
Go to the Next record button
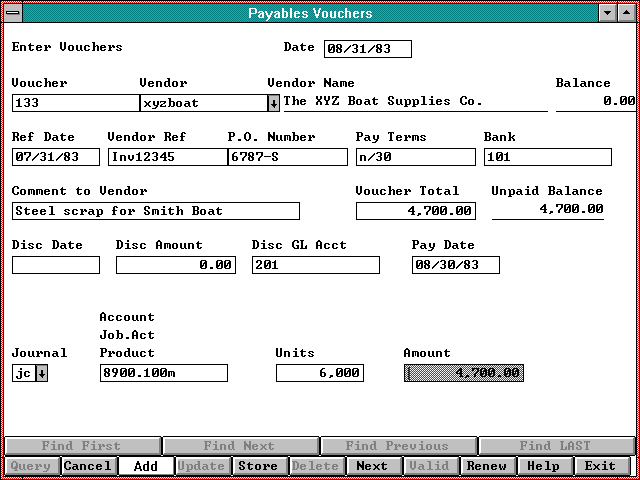pos(371,466)
